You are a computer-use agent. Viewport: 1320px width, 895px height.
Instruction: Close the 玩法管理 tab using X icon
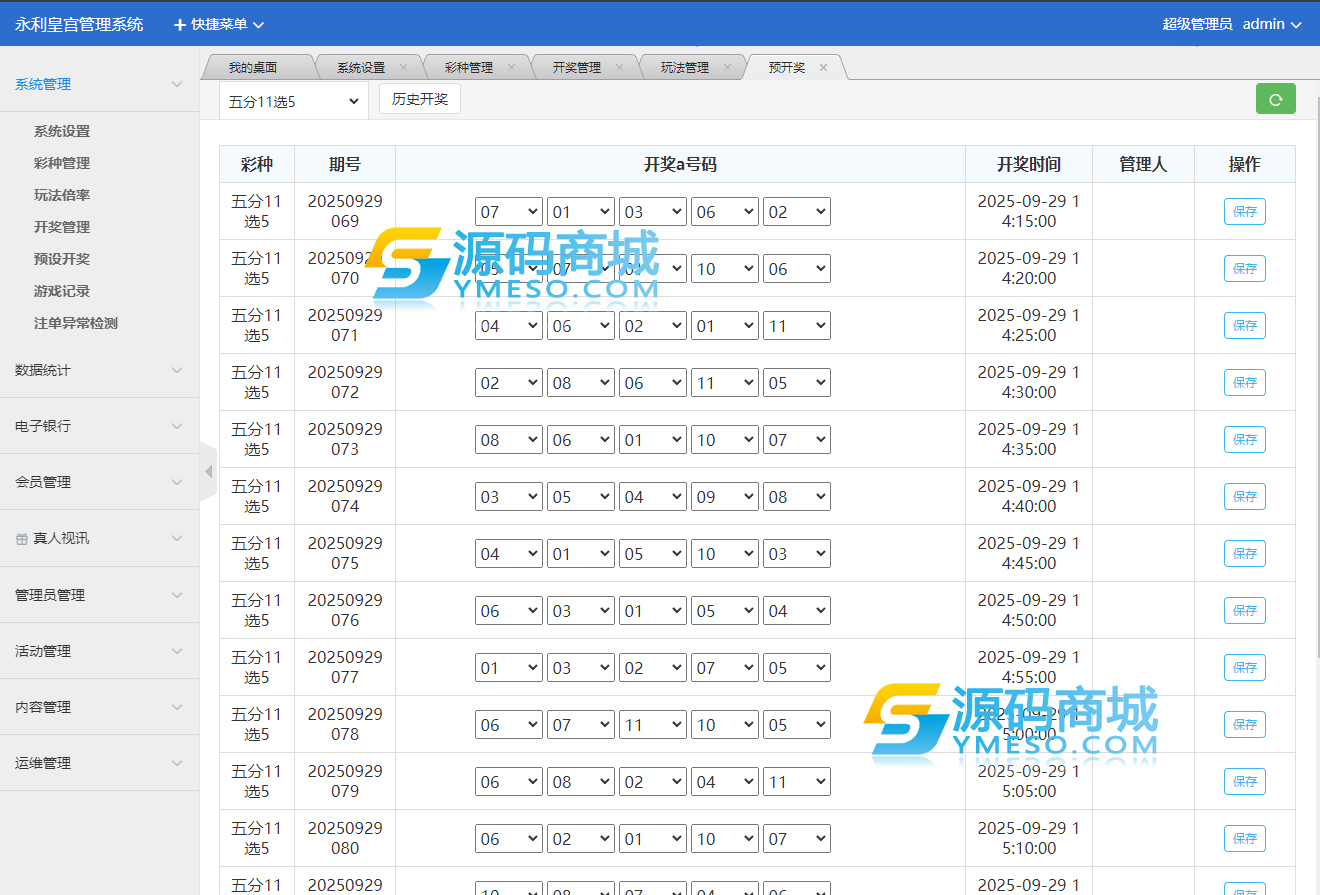coord(727,68)
